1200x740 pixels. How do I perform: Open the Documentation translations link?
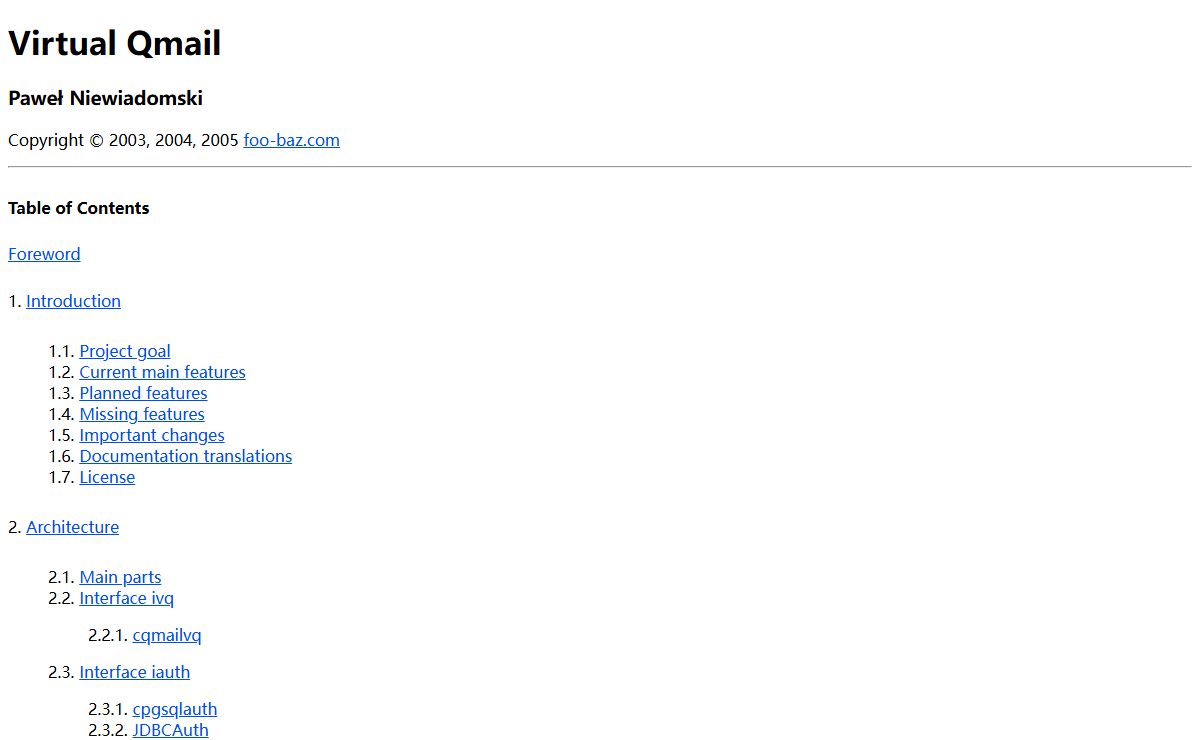[186, 456]
